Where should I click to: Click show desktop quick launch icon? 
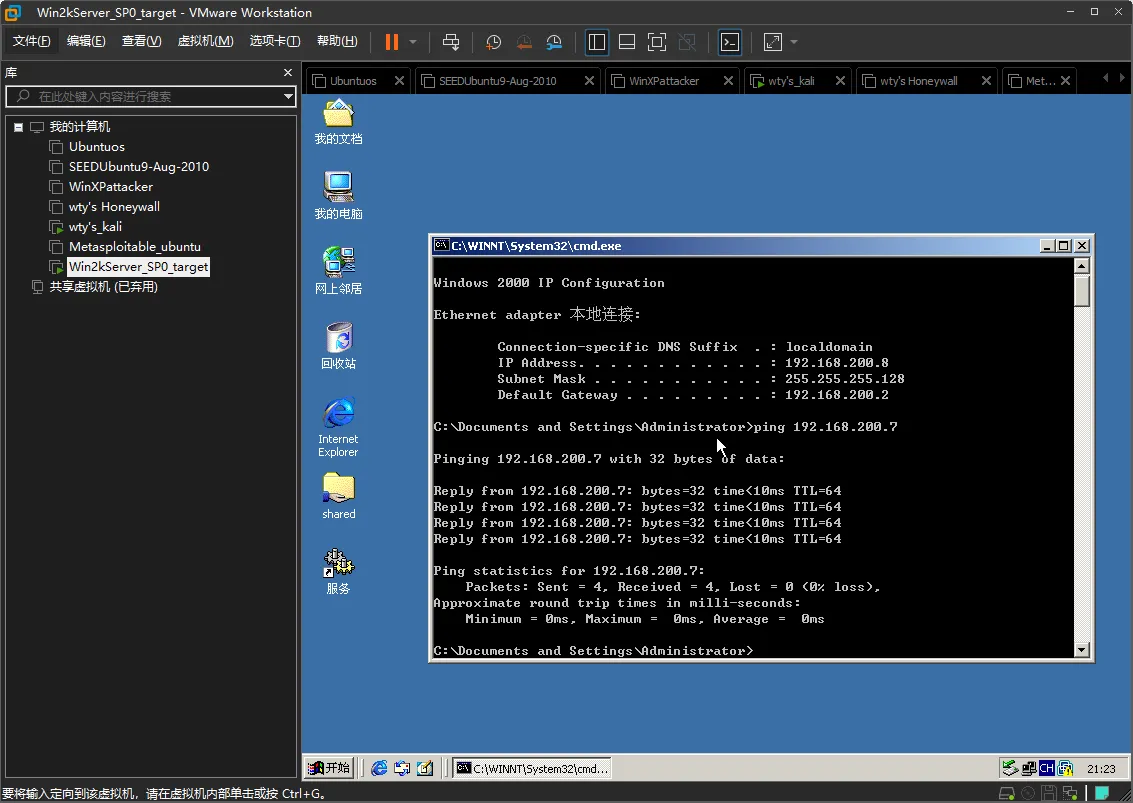point(425,768)
